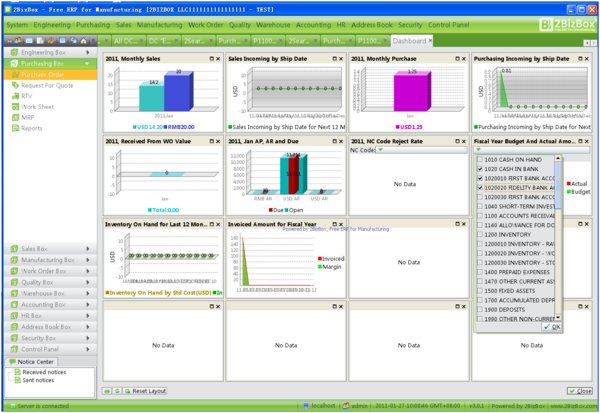The width and height of the screenshot is (600, 413).
Task: Click the 2BizBox logo
Action: 567,24
